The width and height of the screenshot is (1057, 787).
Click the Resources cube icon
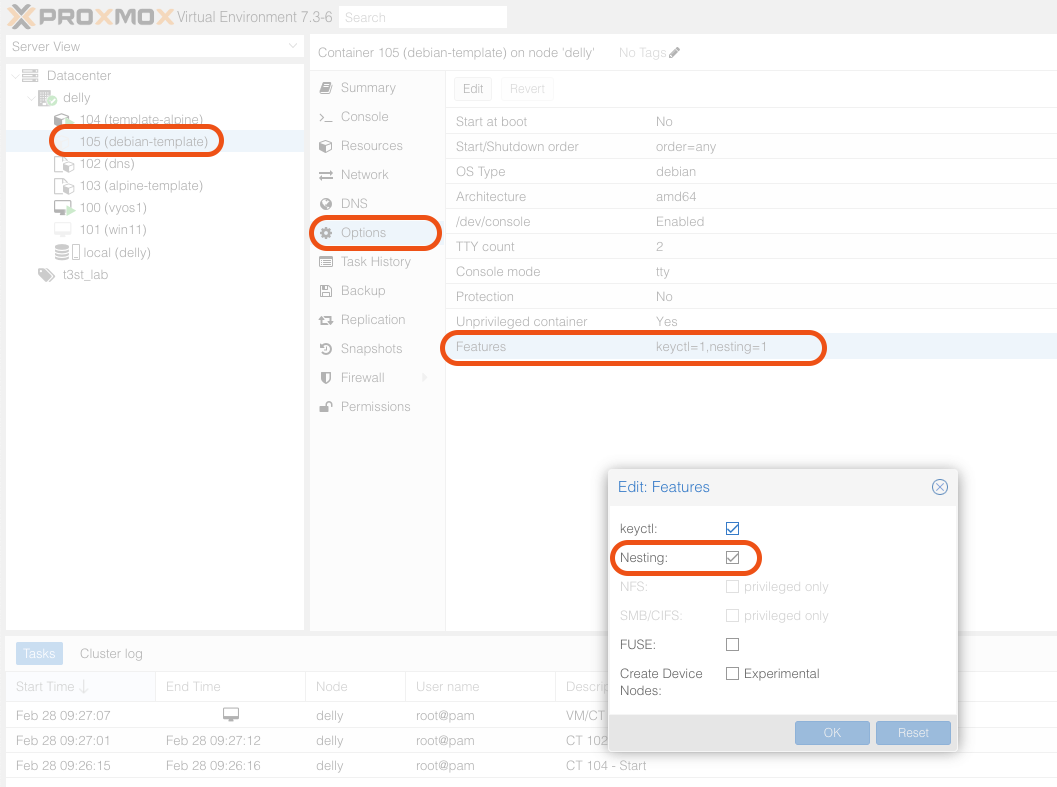pos(326,146)
